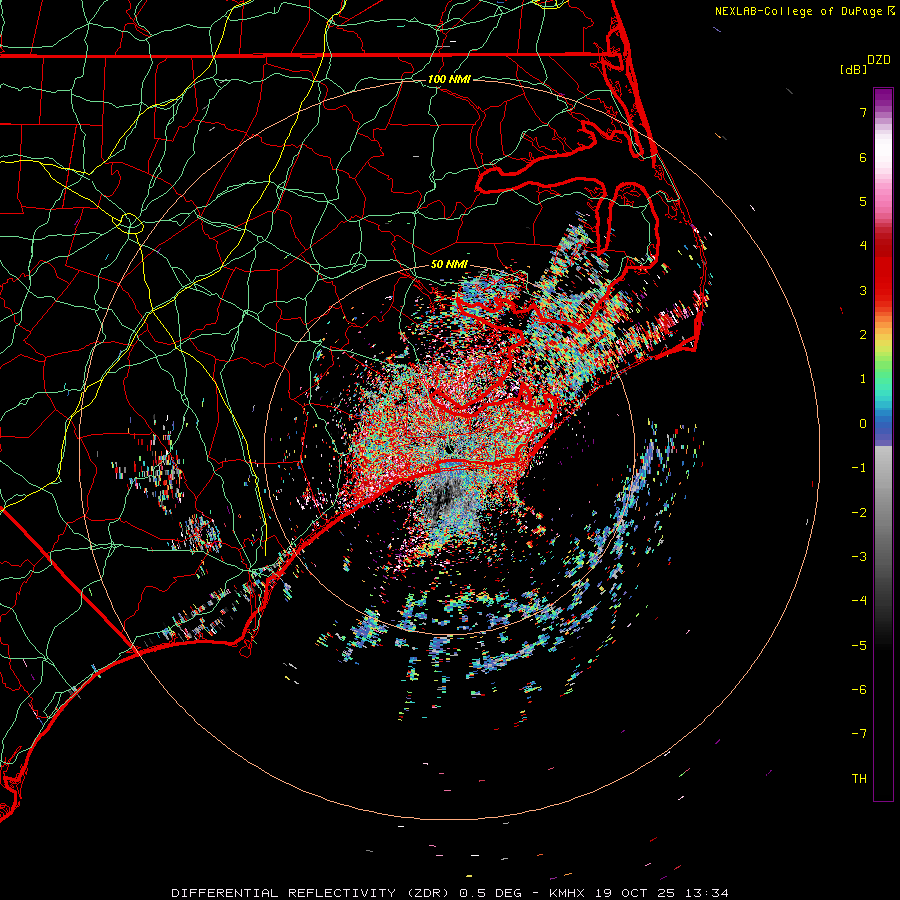
Task: Click the DZD product label above the scale
Action: click(x=879, y=60)
